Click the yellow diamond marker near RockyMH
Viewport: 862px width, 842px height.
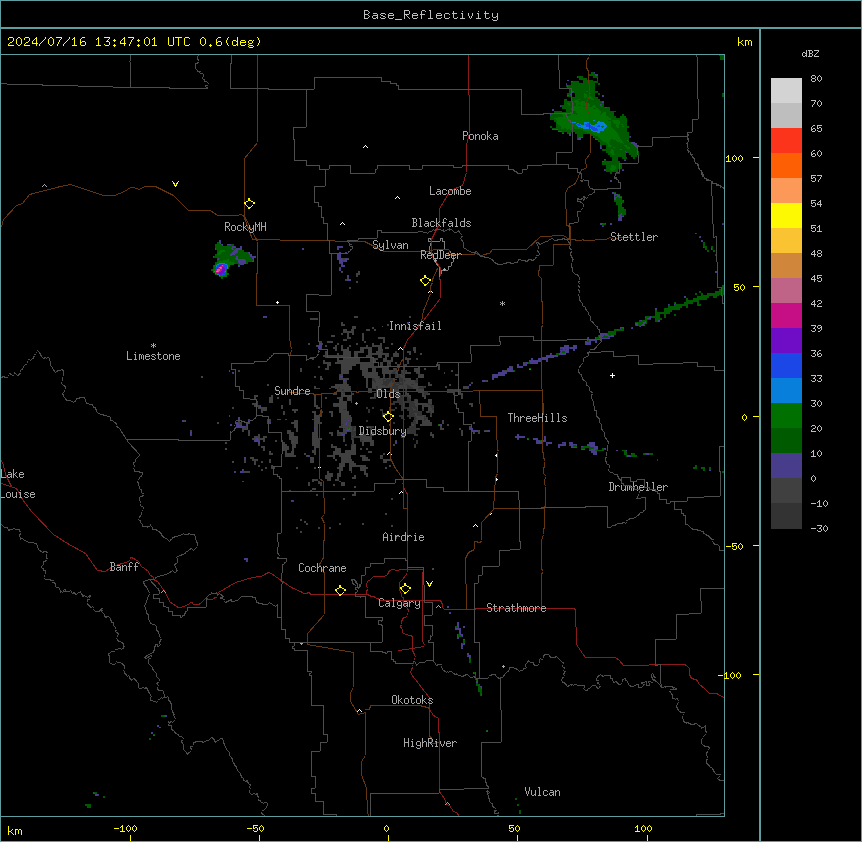249,204
